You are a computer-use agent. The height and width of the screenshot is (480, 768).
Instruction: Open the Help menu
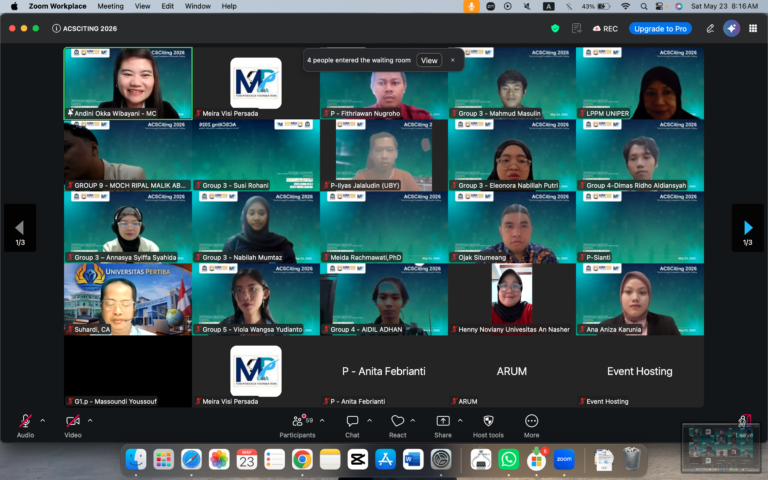(229, 6)
